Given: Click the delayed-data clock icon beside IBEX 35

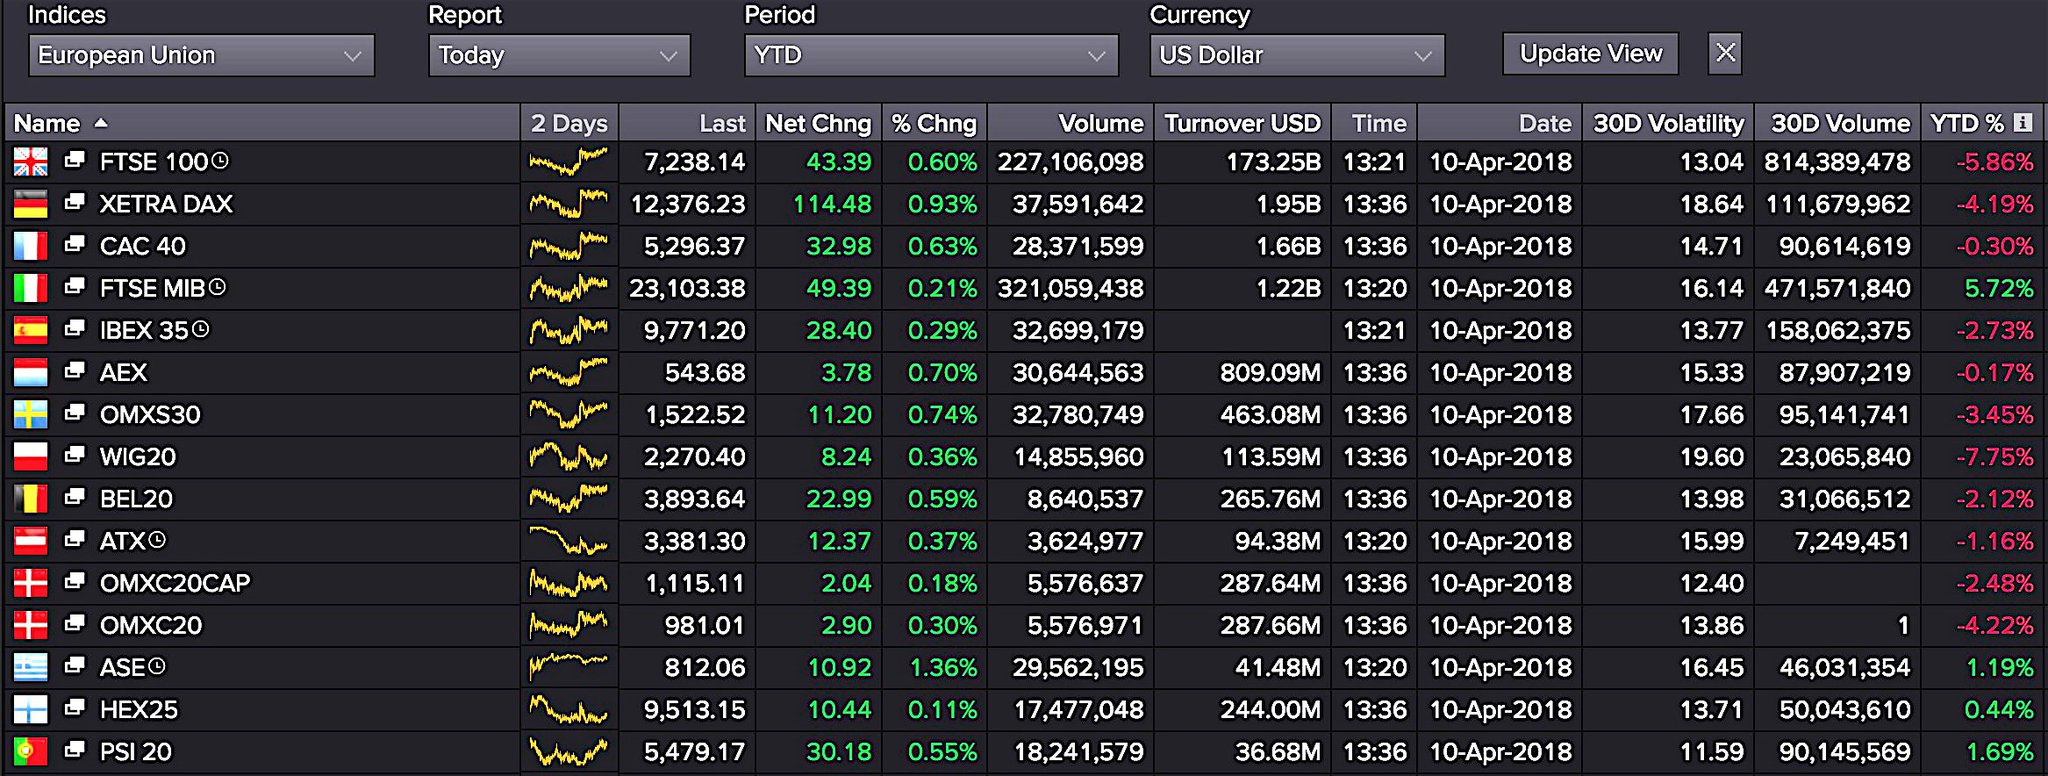Looking at the screenshot, I should [200, 329].
